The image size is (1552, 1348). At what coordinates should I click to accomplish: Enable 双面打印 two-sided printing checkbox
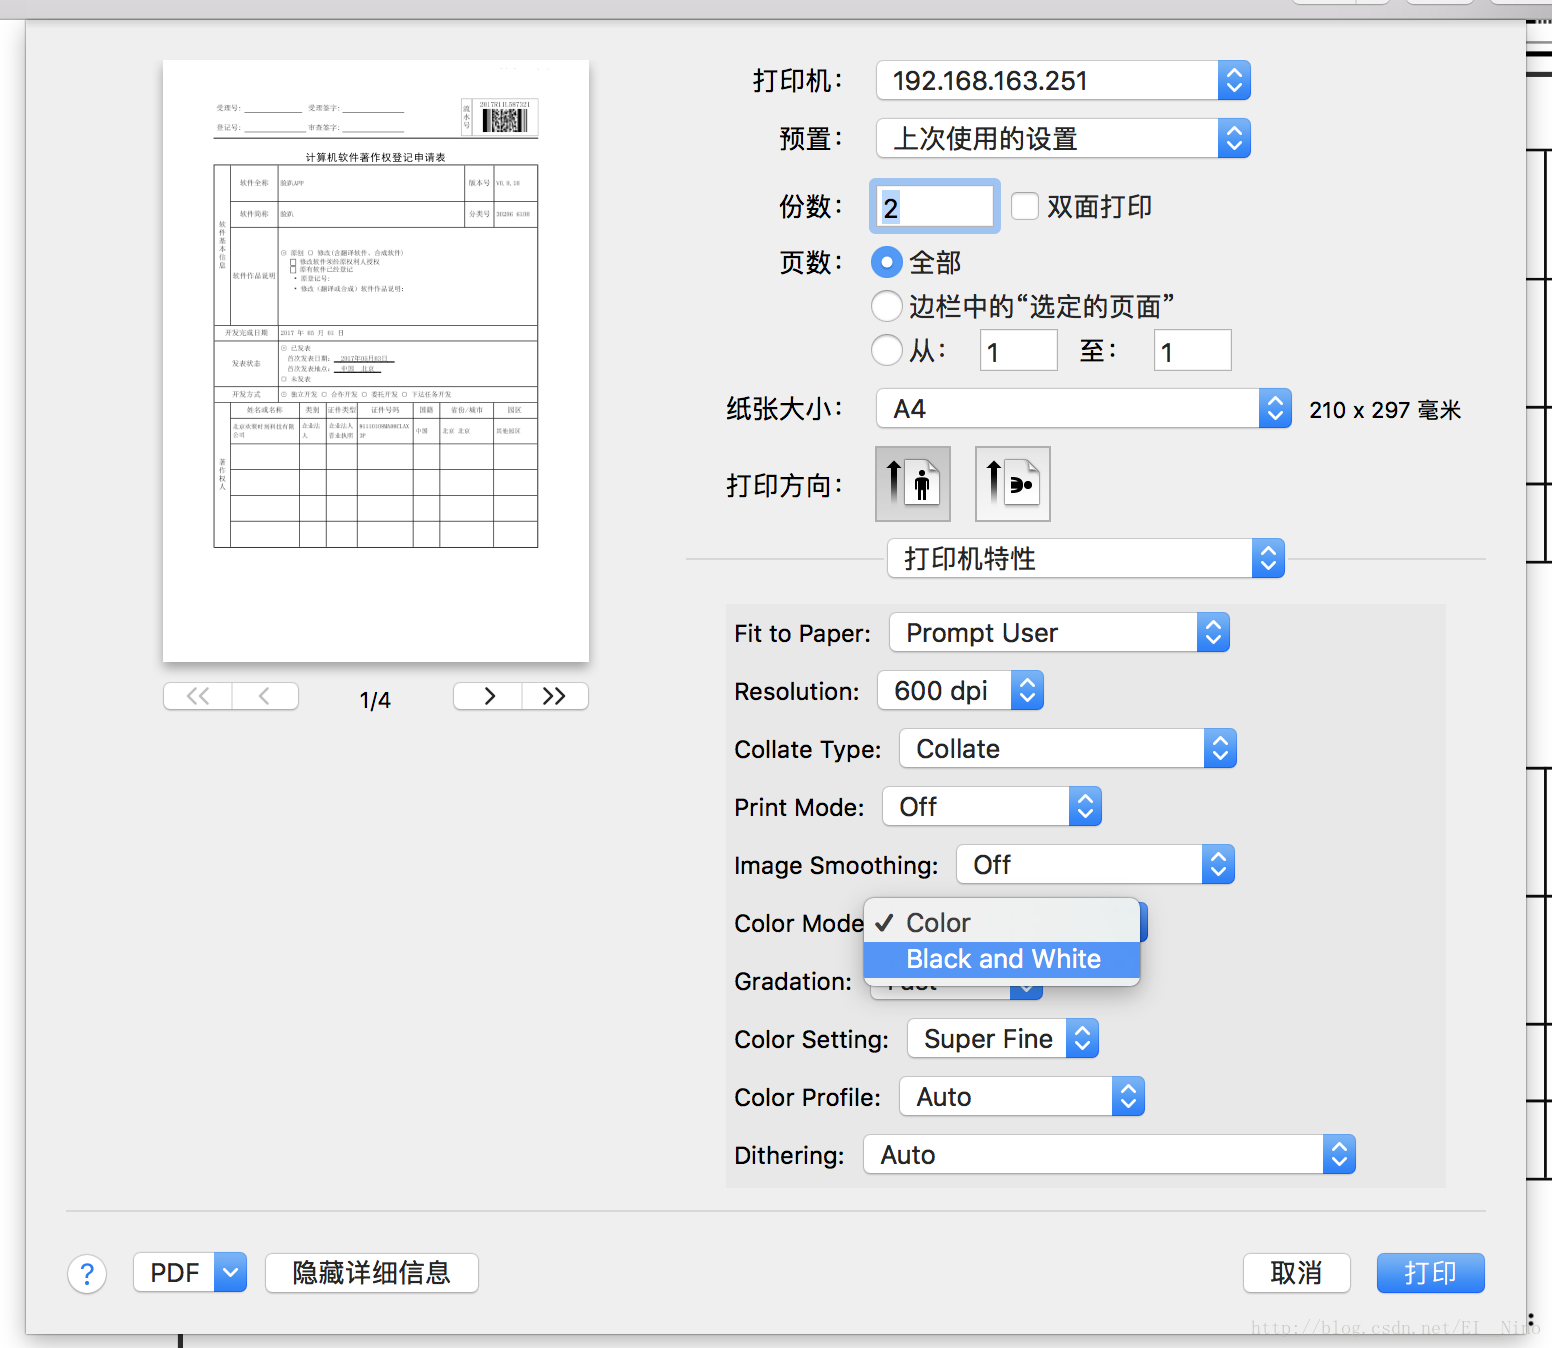(x=1025, y=206)
